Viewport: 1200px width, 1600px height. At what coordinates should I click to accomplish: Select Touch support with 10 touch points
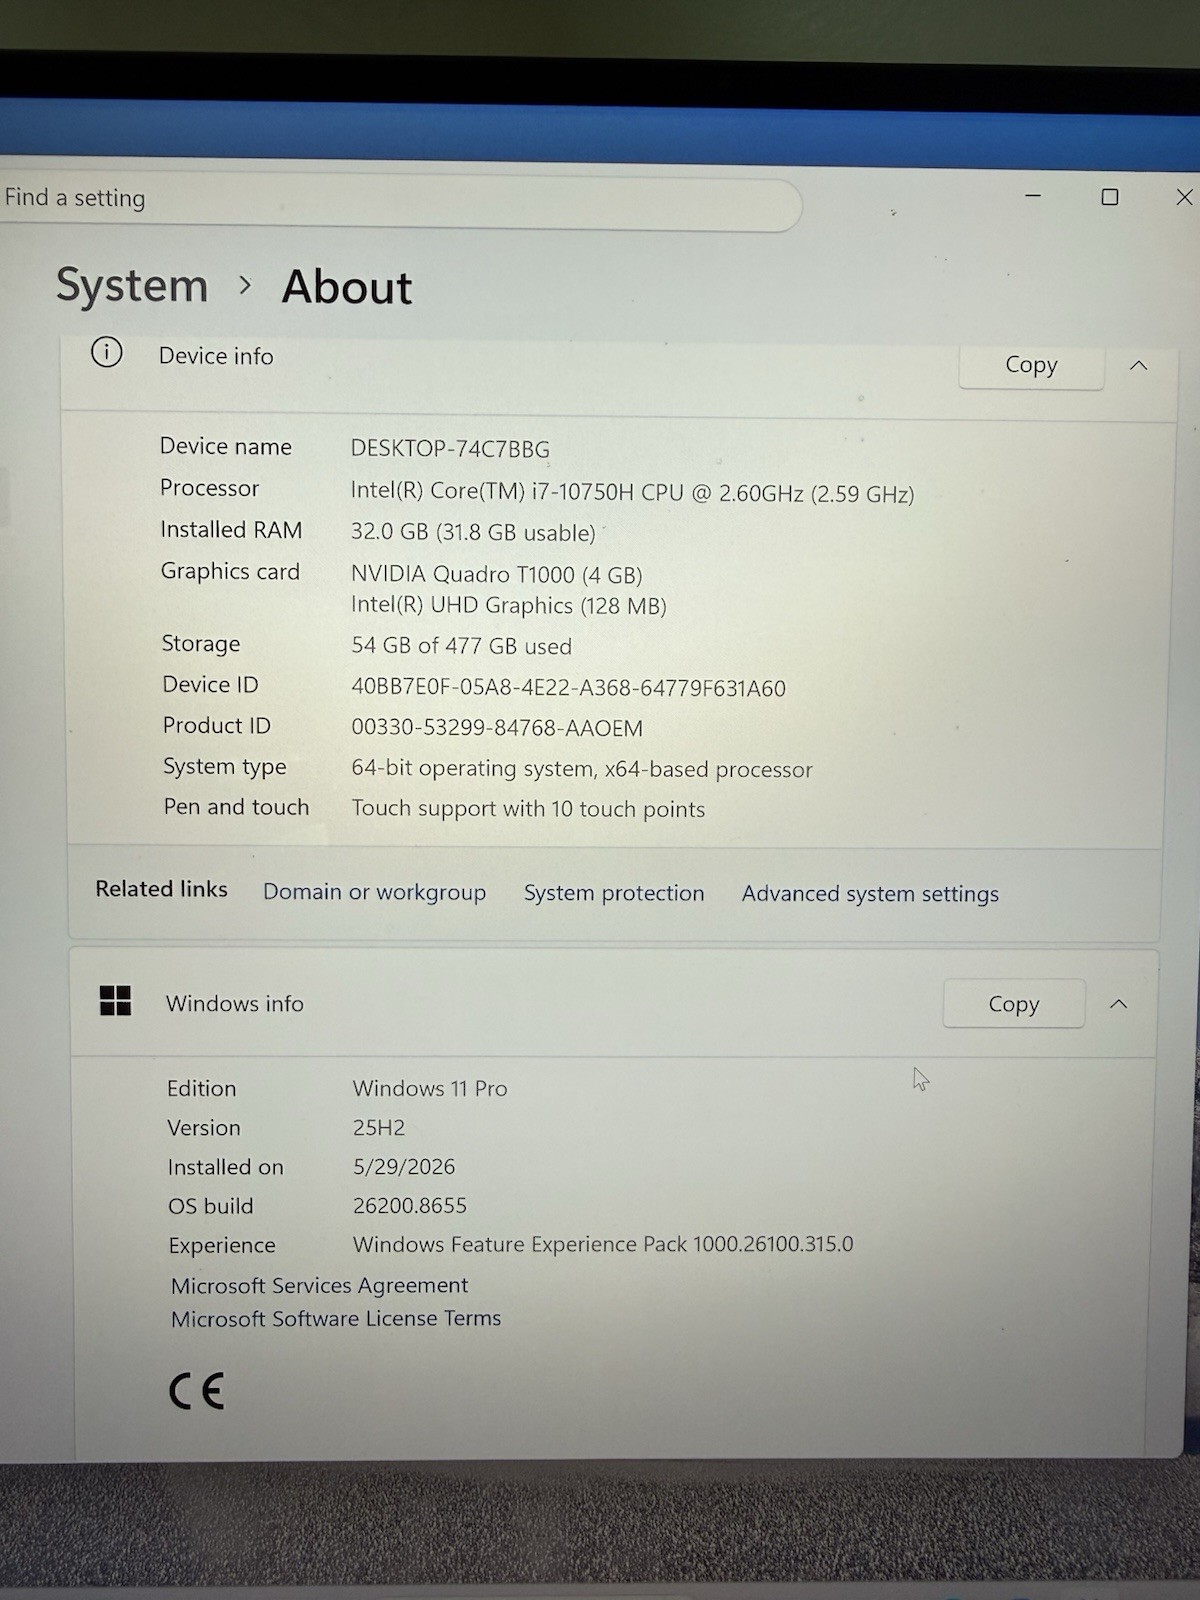528,809
